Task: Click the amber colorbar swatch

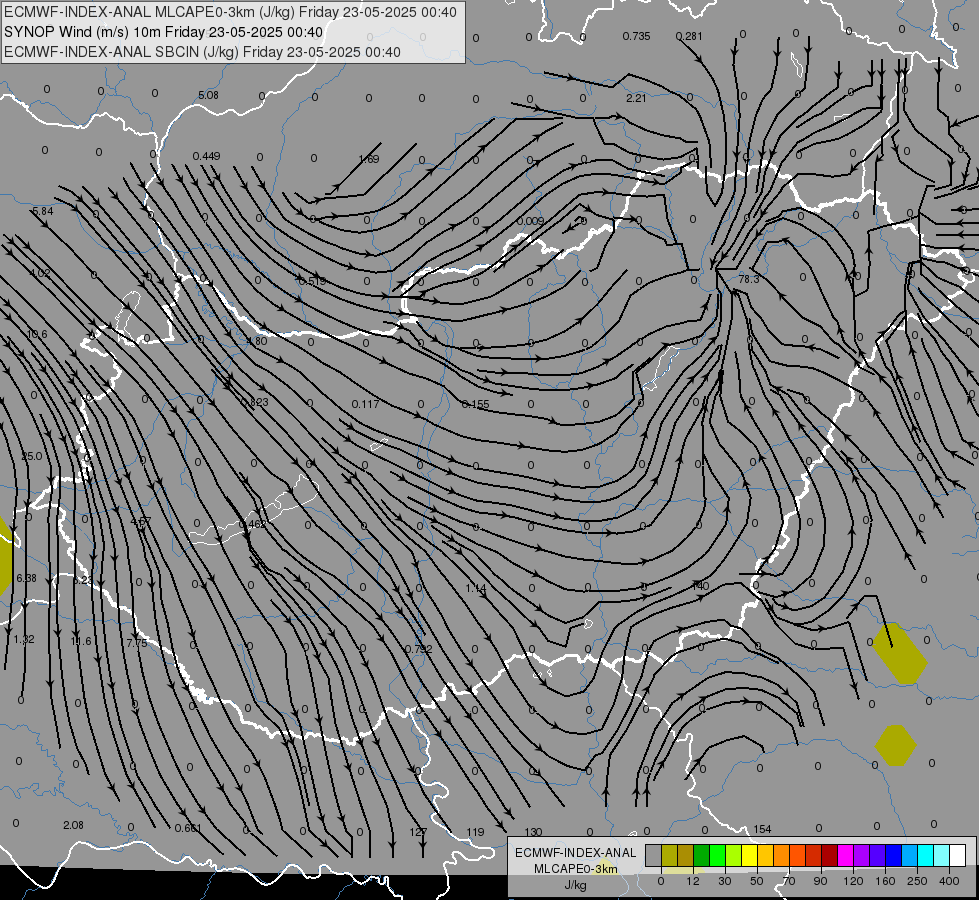Action: pos(766,855)
